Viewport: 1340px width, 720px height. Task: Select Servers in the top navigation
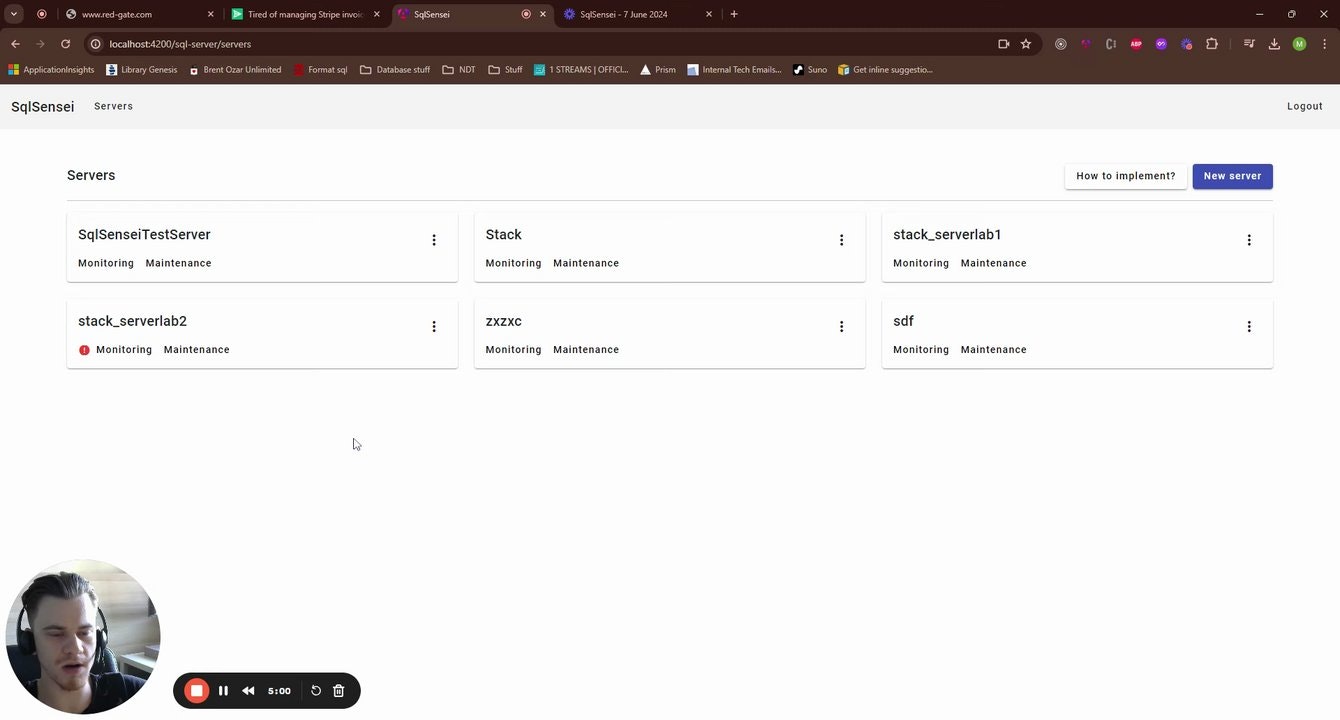point(112,106)
